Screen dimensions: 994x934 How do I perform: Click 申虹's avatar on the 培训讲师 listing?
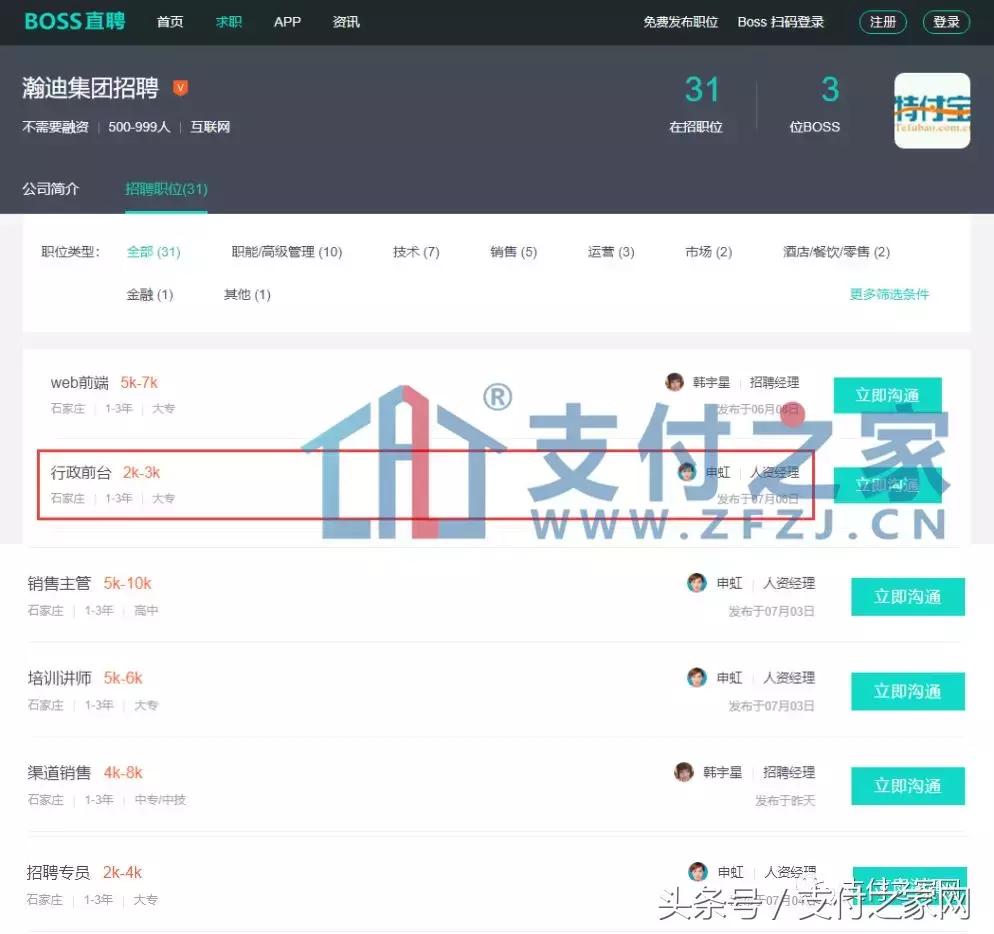tap(697, 677)
